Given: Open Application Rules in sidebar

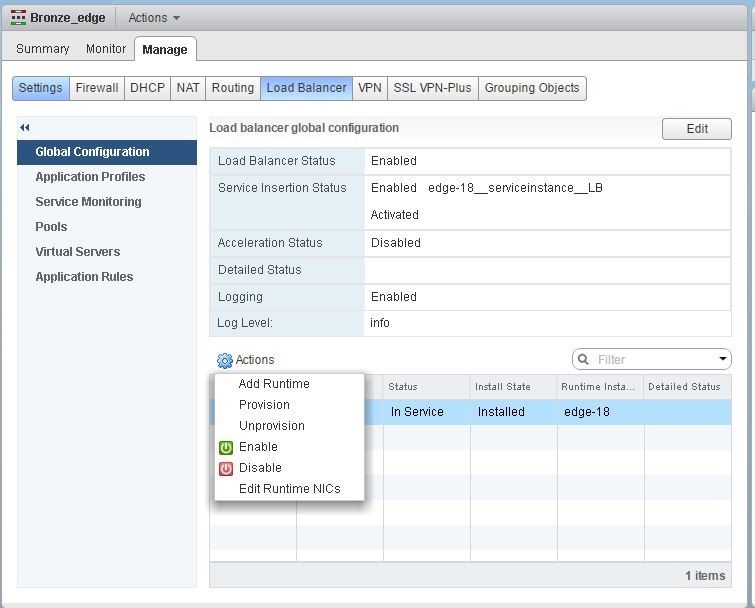Looking at the screenshot, I should [84, 277].
